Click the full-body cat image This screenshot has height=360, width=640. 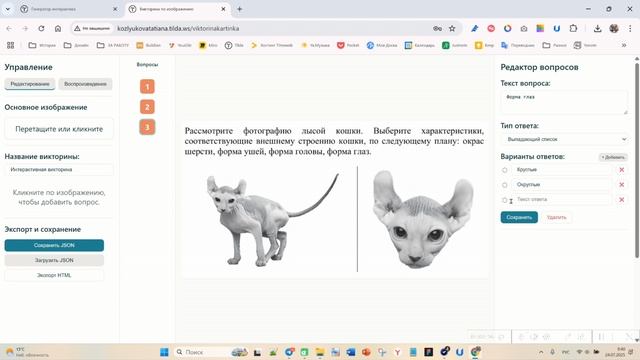click(273, 220)
